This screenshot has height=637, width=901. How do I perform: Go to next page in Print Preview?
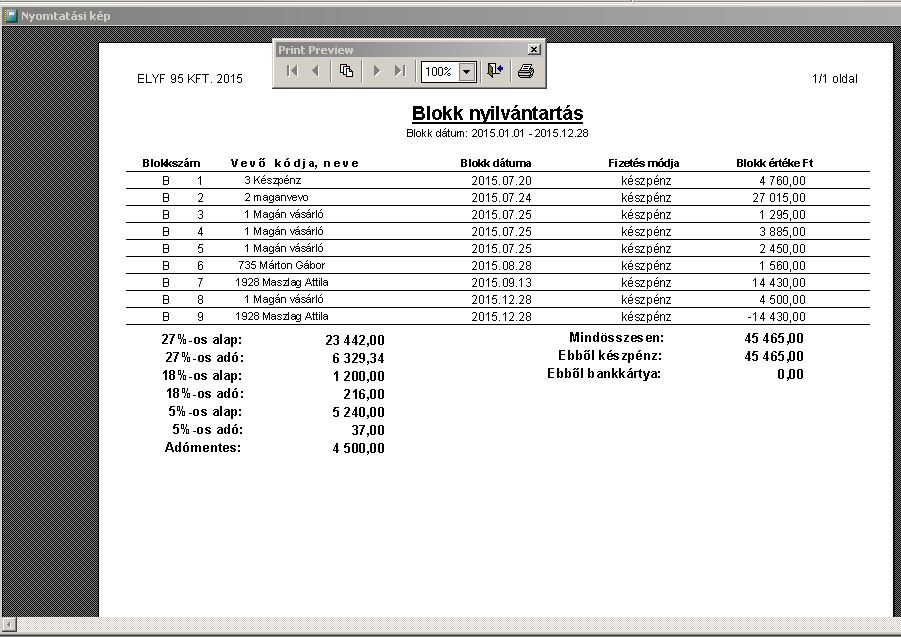point(377,71)
